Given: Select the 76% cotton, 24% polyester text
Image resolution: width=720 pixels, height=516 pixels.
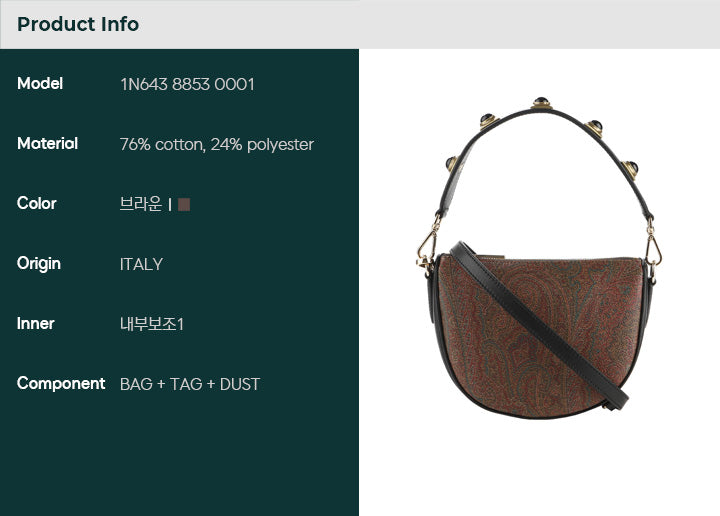Looking at the screenshot, I should pyautogui.click(x=217, y=145).
